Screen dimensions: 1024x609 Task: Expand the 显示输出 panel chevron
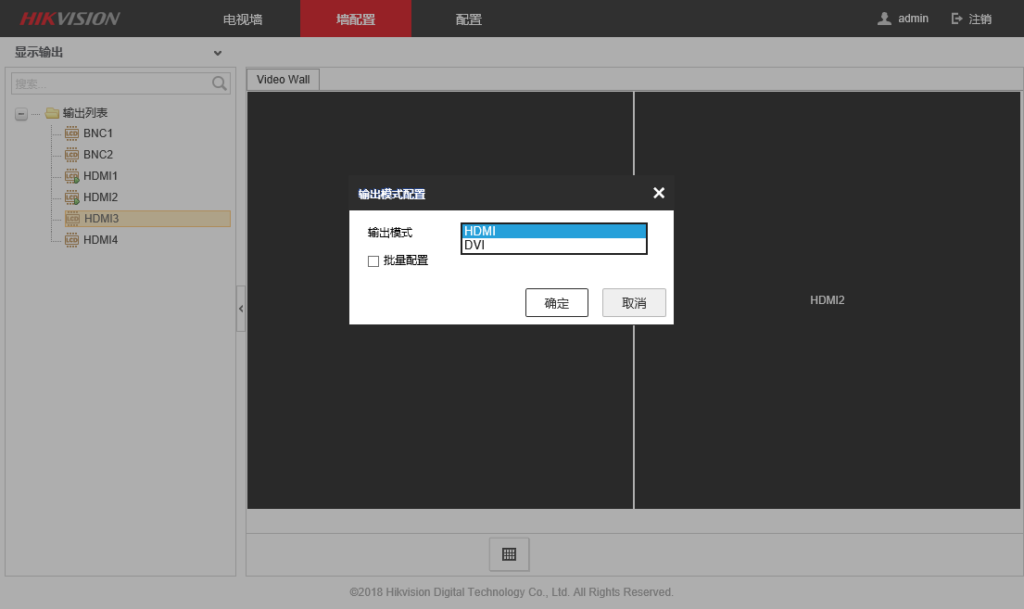click(218, 52)
